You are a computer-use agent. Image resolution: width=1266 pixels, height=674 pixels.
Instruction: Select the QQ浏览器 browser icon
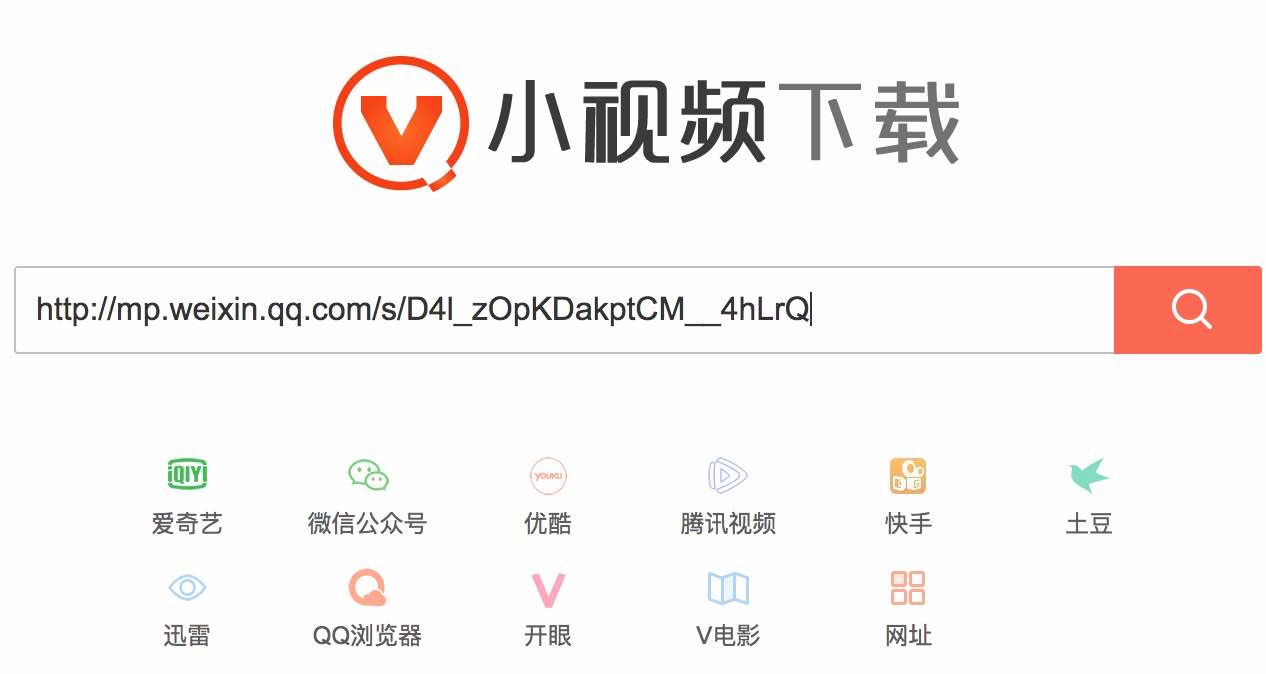[x=367, y=588]
